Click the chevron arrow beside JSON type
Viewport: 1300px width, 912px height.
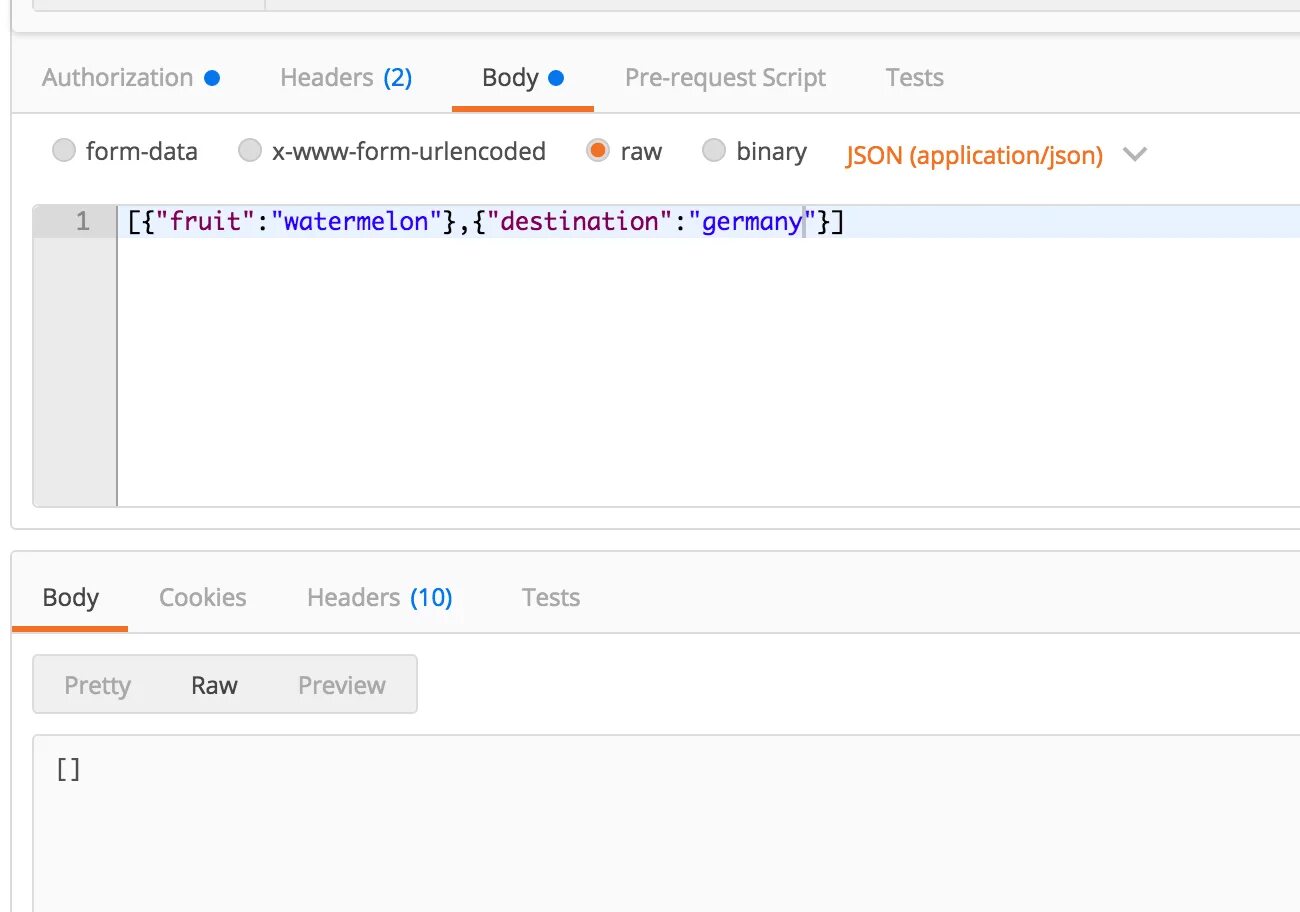tap(1135, 155)
